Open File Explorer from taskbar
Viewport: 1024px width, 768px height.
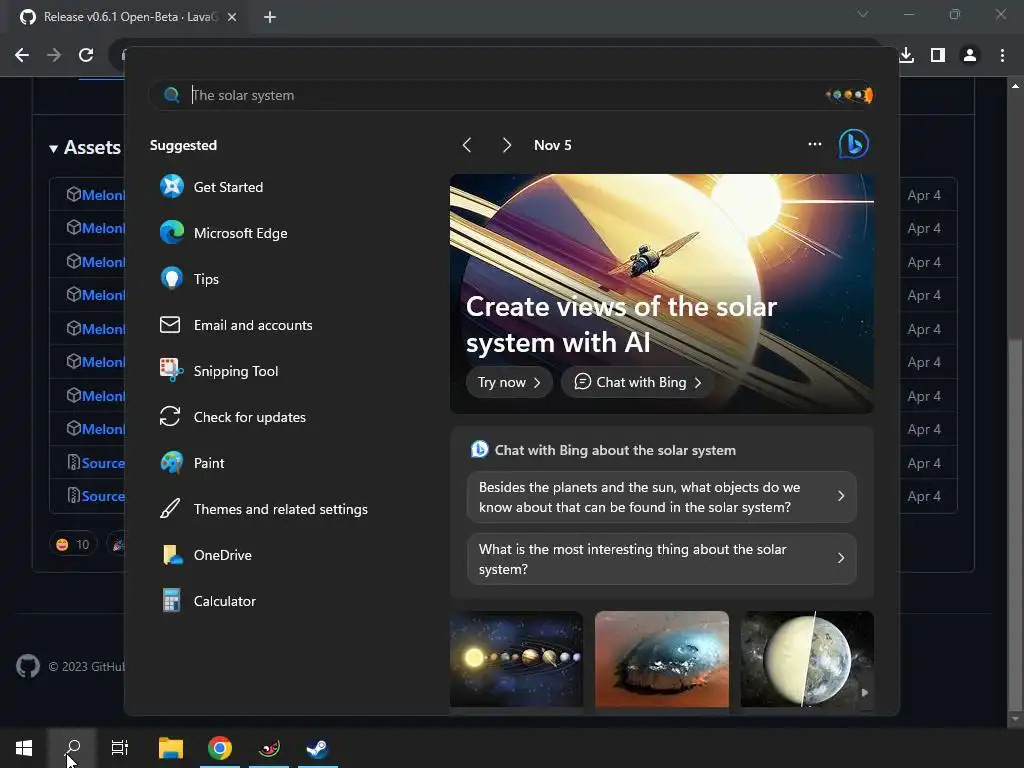[x=171, y=748]
